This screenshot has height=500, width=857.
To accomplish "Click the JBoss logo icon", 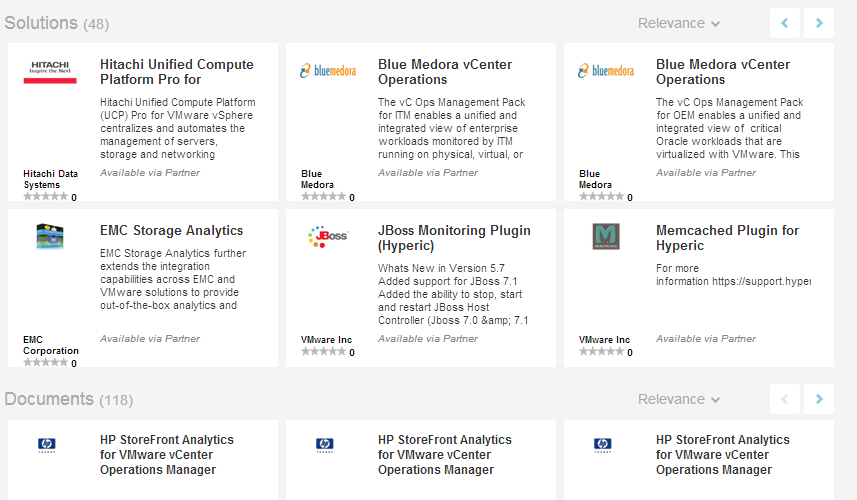I will [x=327, y=237].
